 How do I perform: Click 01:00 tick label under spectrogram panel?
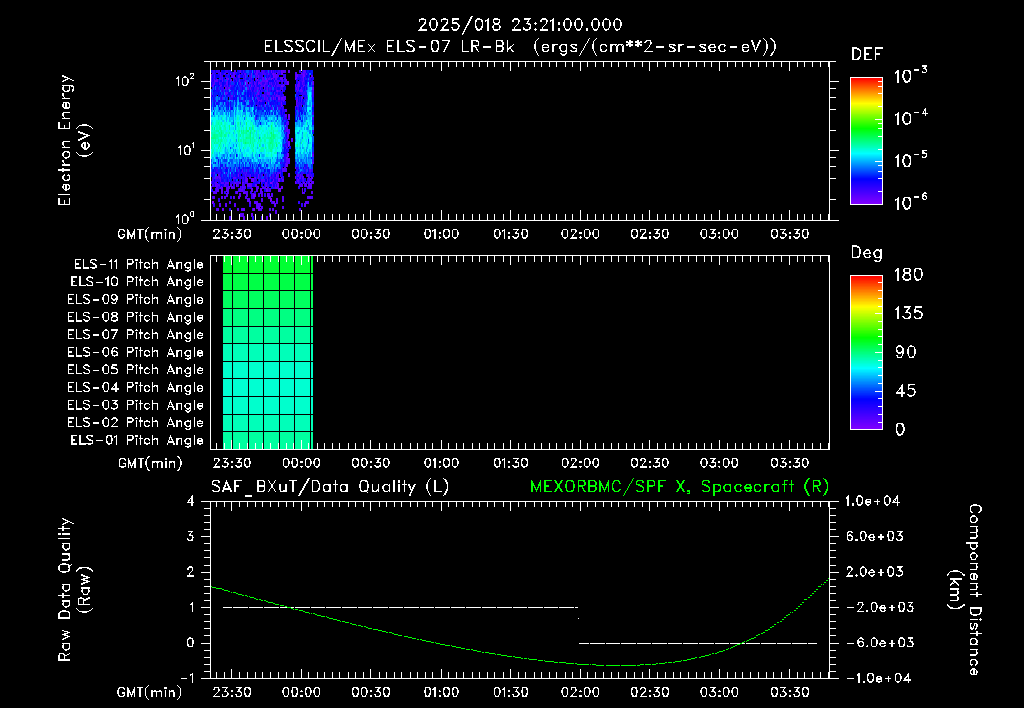click(x=441, y=234)
